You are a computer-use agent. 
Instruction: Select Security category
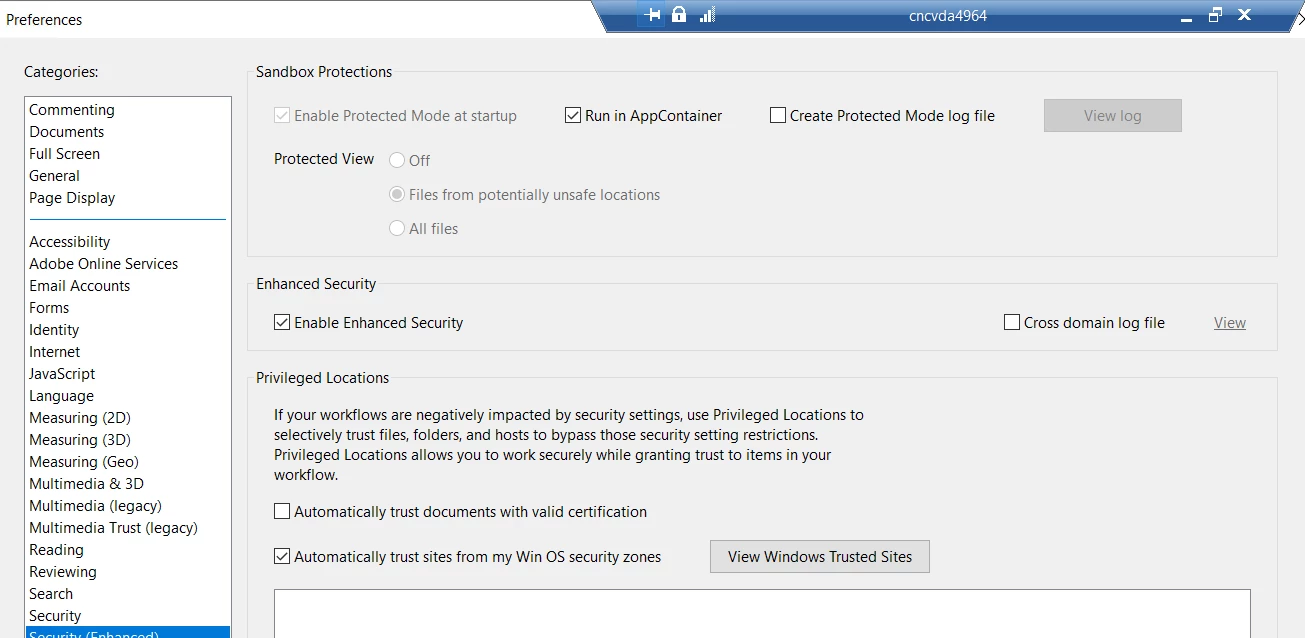click(128, 615)
